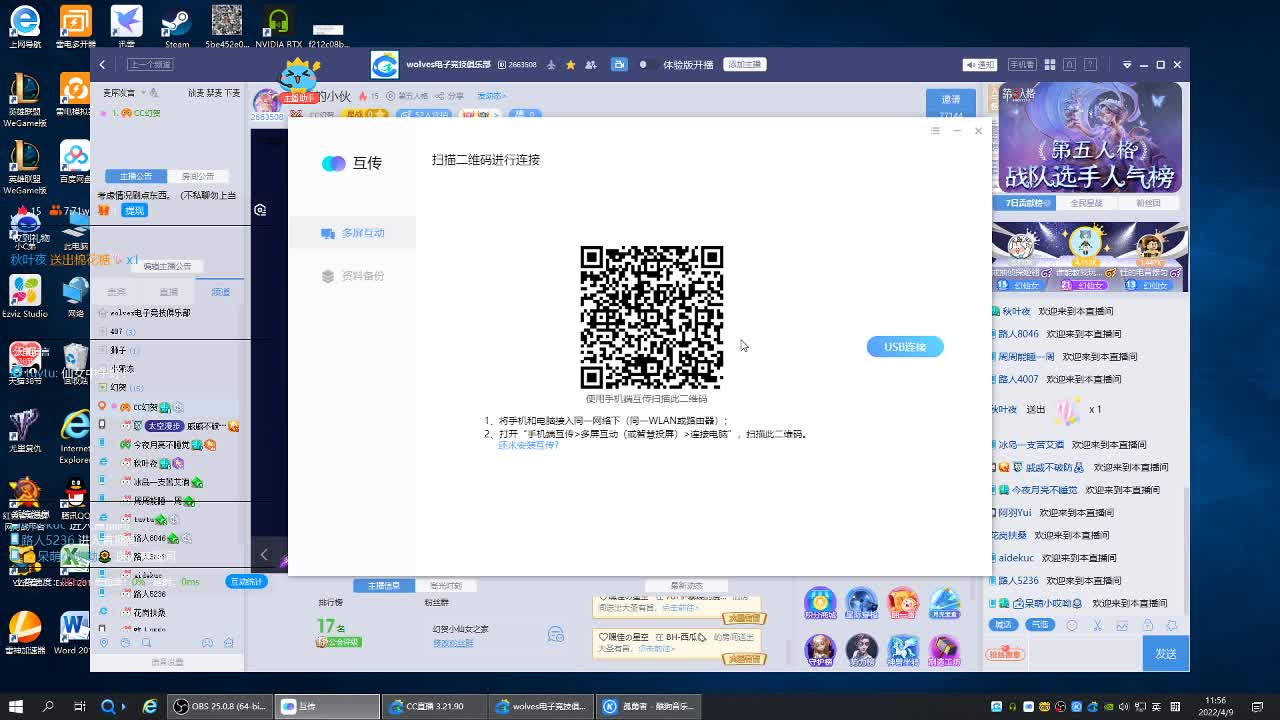
Task: Open the 别墅工坊 icon
Action: coord(944,651)
